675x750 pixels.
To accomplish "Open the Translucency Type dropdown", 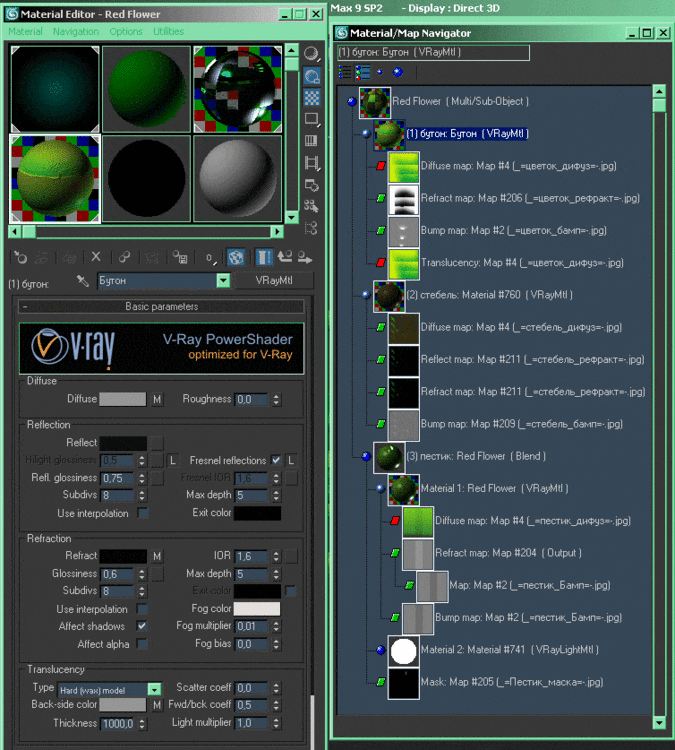I will (x=154, y=690).
